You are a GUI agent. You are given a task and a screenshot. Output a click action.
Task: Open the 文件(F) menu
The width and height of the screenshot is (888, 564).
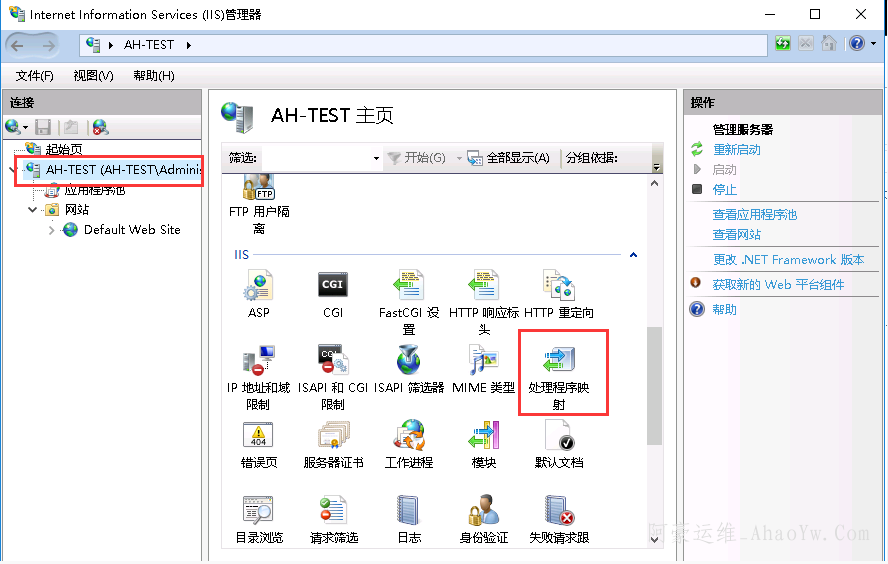pyautogui.click(x=34, y=76)
